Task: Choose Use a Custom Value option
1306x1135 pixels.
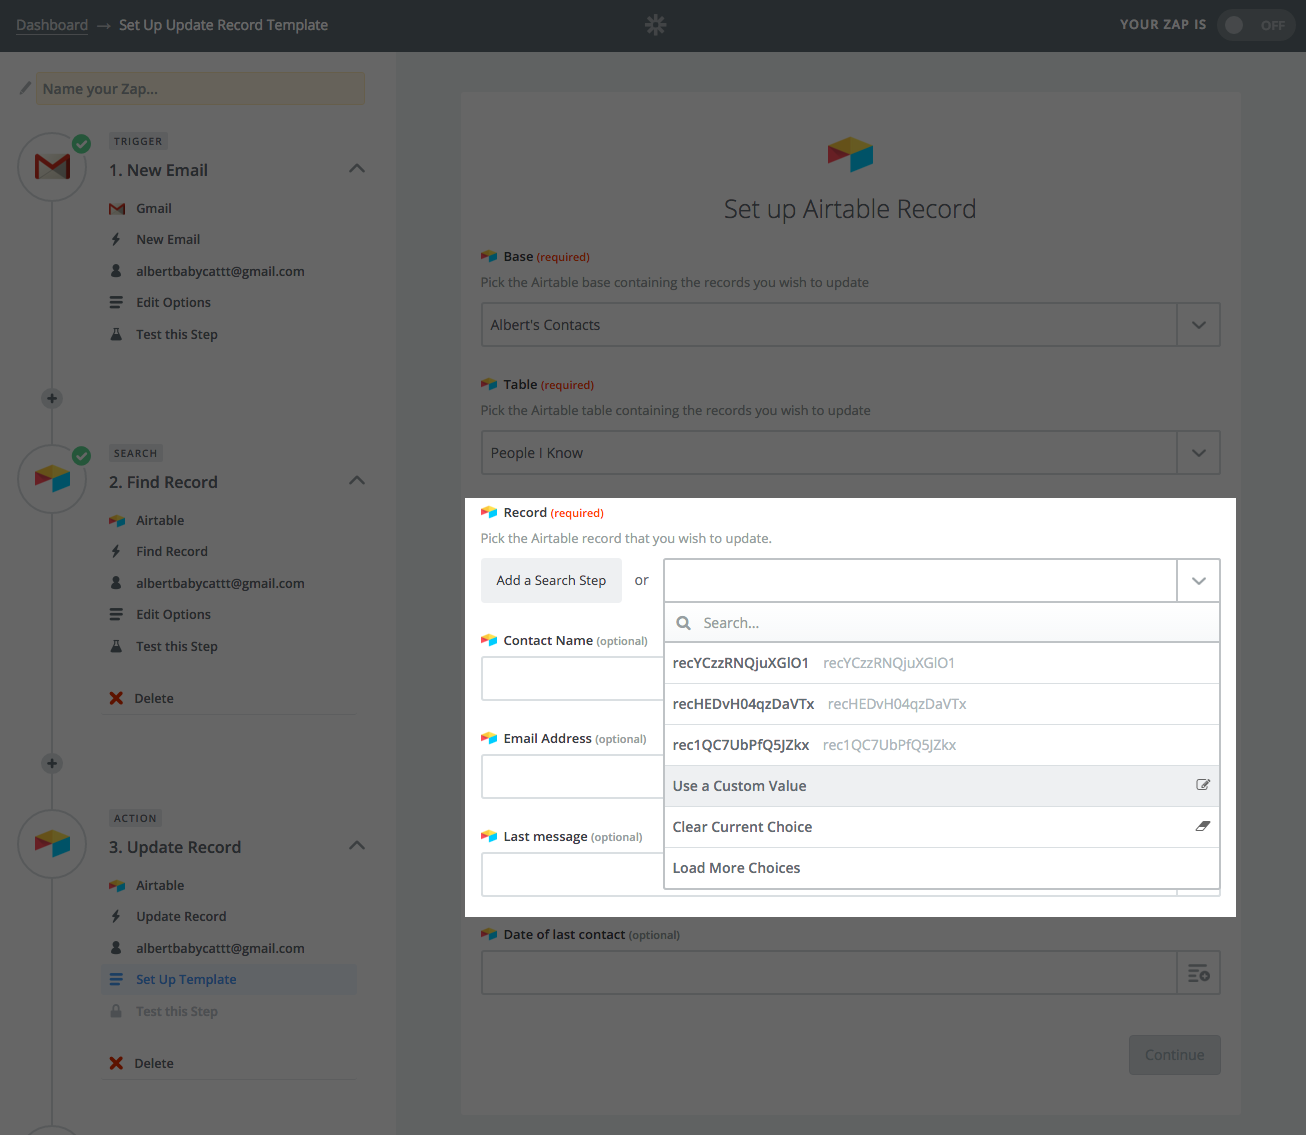Action: [x=942, y=786]
